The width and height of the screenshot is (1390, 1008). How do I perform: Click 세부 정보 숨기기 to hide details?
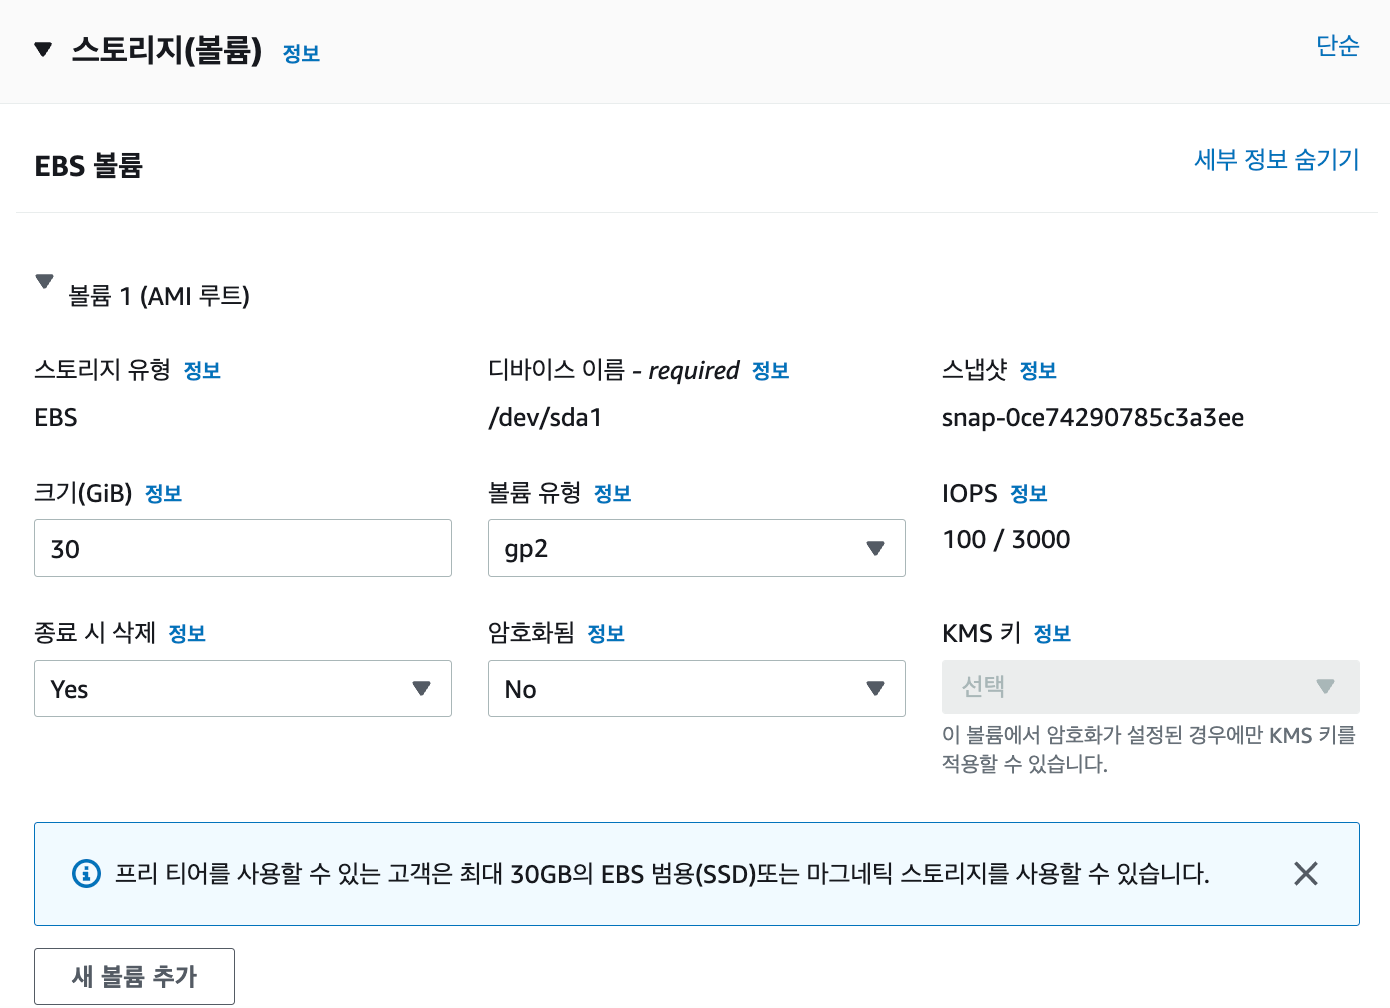(1276, 159)
